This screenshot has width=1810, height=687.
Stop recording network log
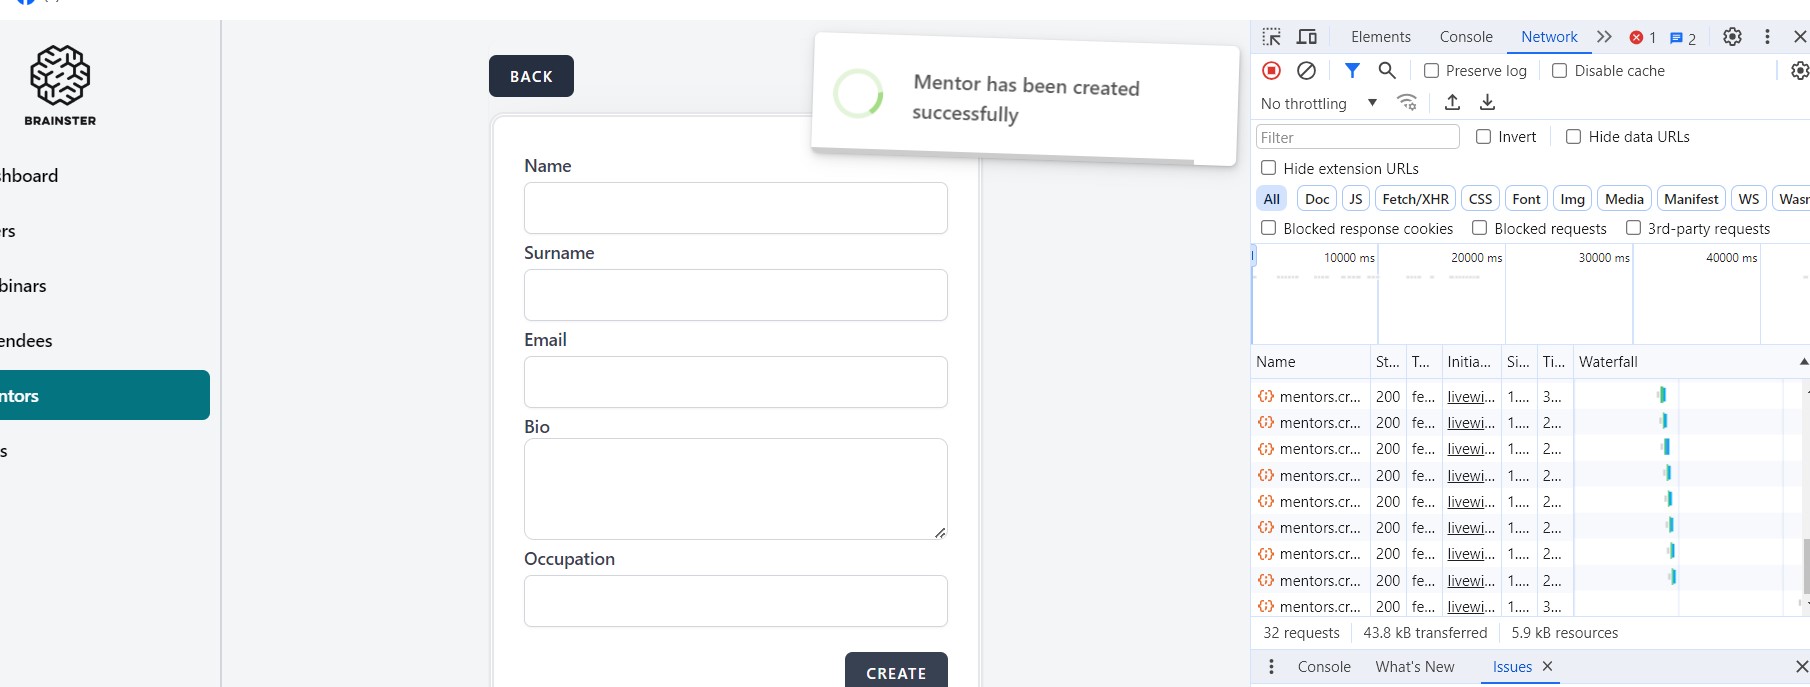1271,70
